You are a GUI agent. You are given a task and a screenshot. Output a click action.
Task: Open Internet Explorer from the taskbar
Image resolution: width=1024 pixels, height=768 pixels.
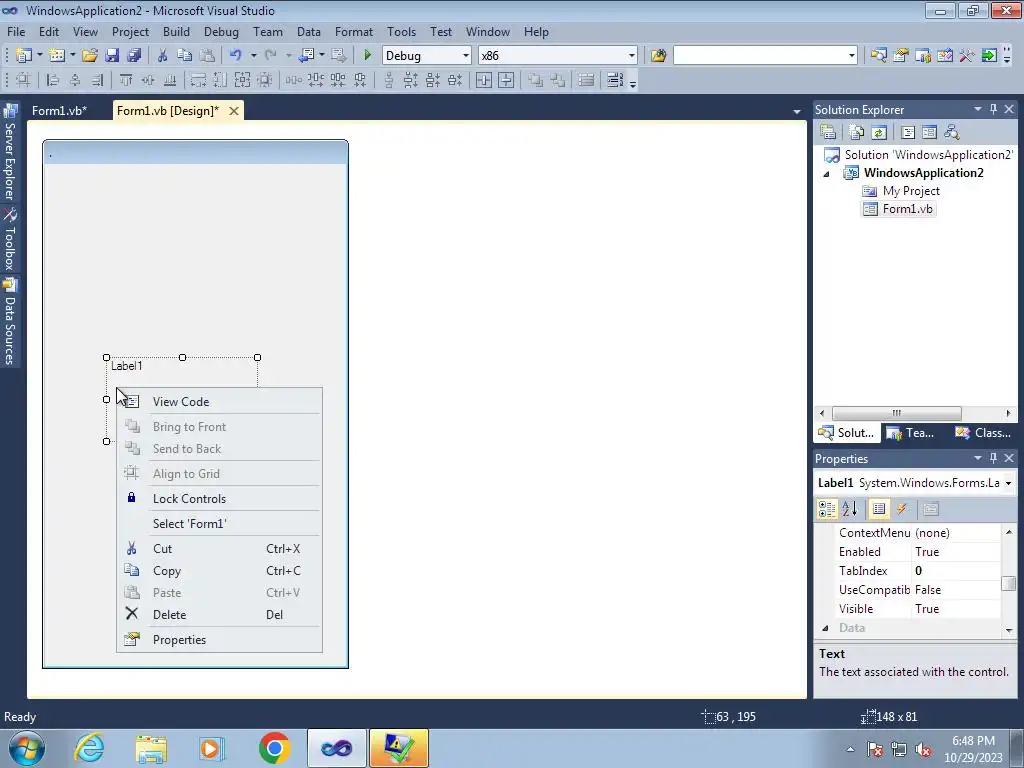(89, 748)
